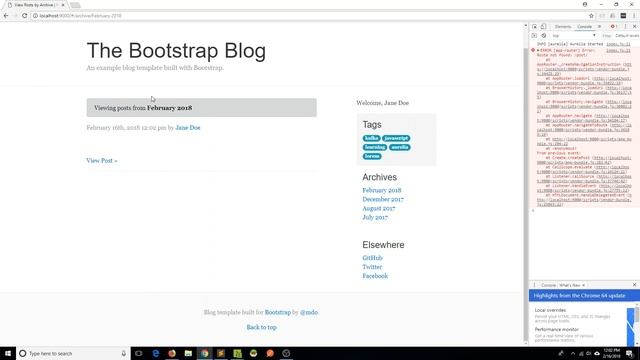
Task: Click the Chrome icon in the taskbar
Action: tap(204, 353)
